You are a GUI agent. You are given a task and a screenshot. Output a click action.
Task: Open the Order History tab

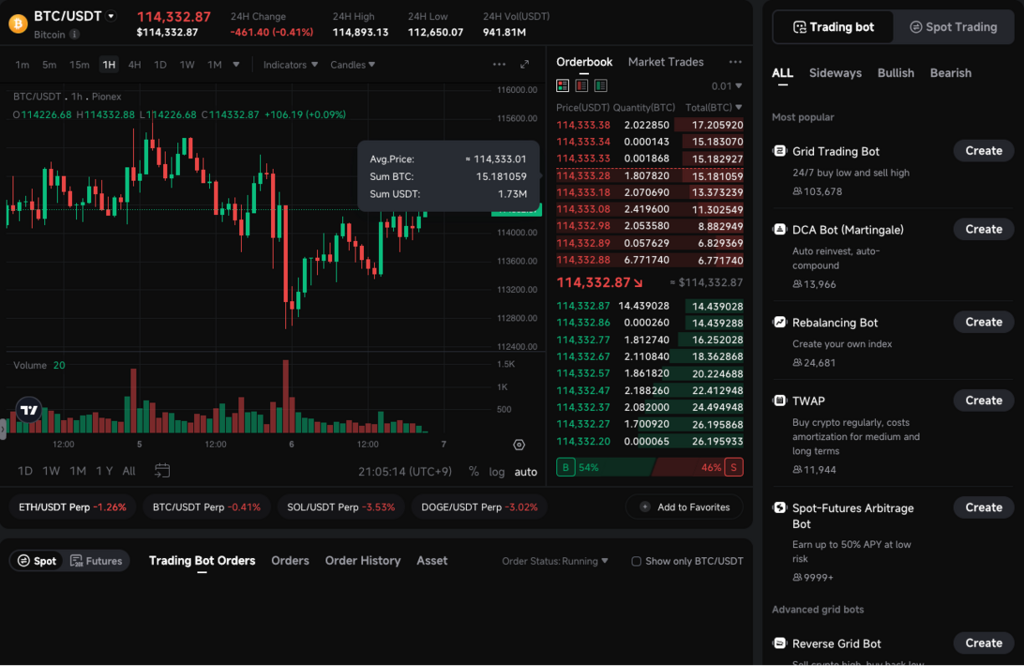point(362,561)
